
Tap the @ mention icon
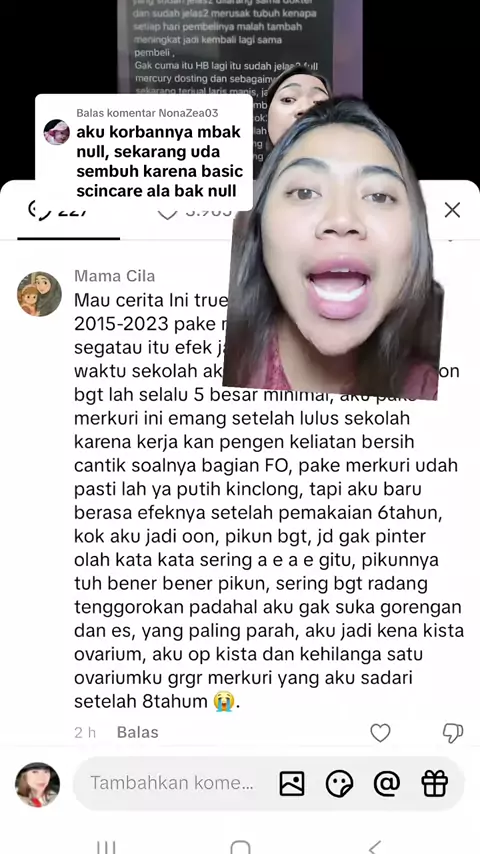387,784
